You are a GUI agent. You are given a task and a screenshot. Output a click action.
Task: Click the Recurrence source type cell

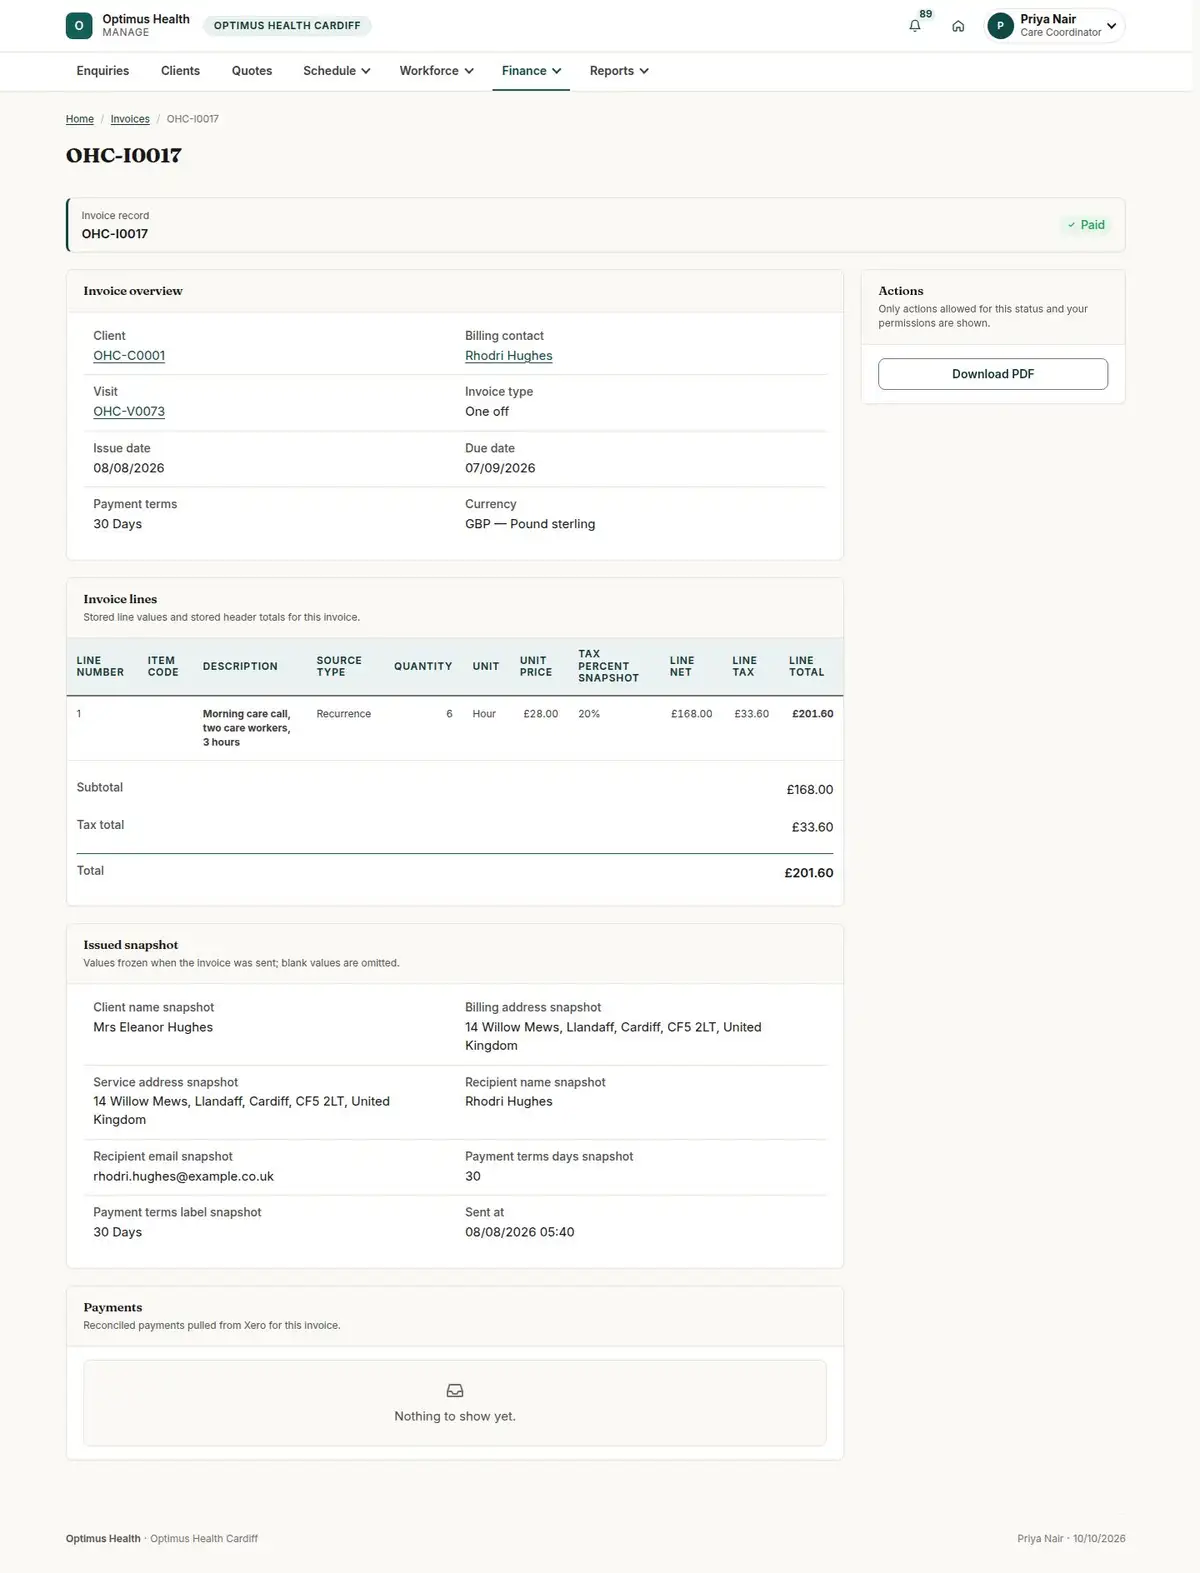[344, 714]
